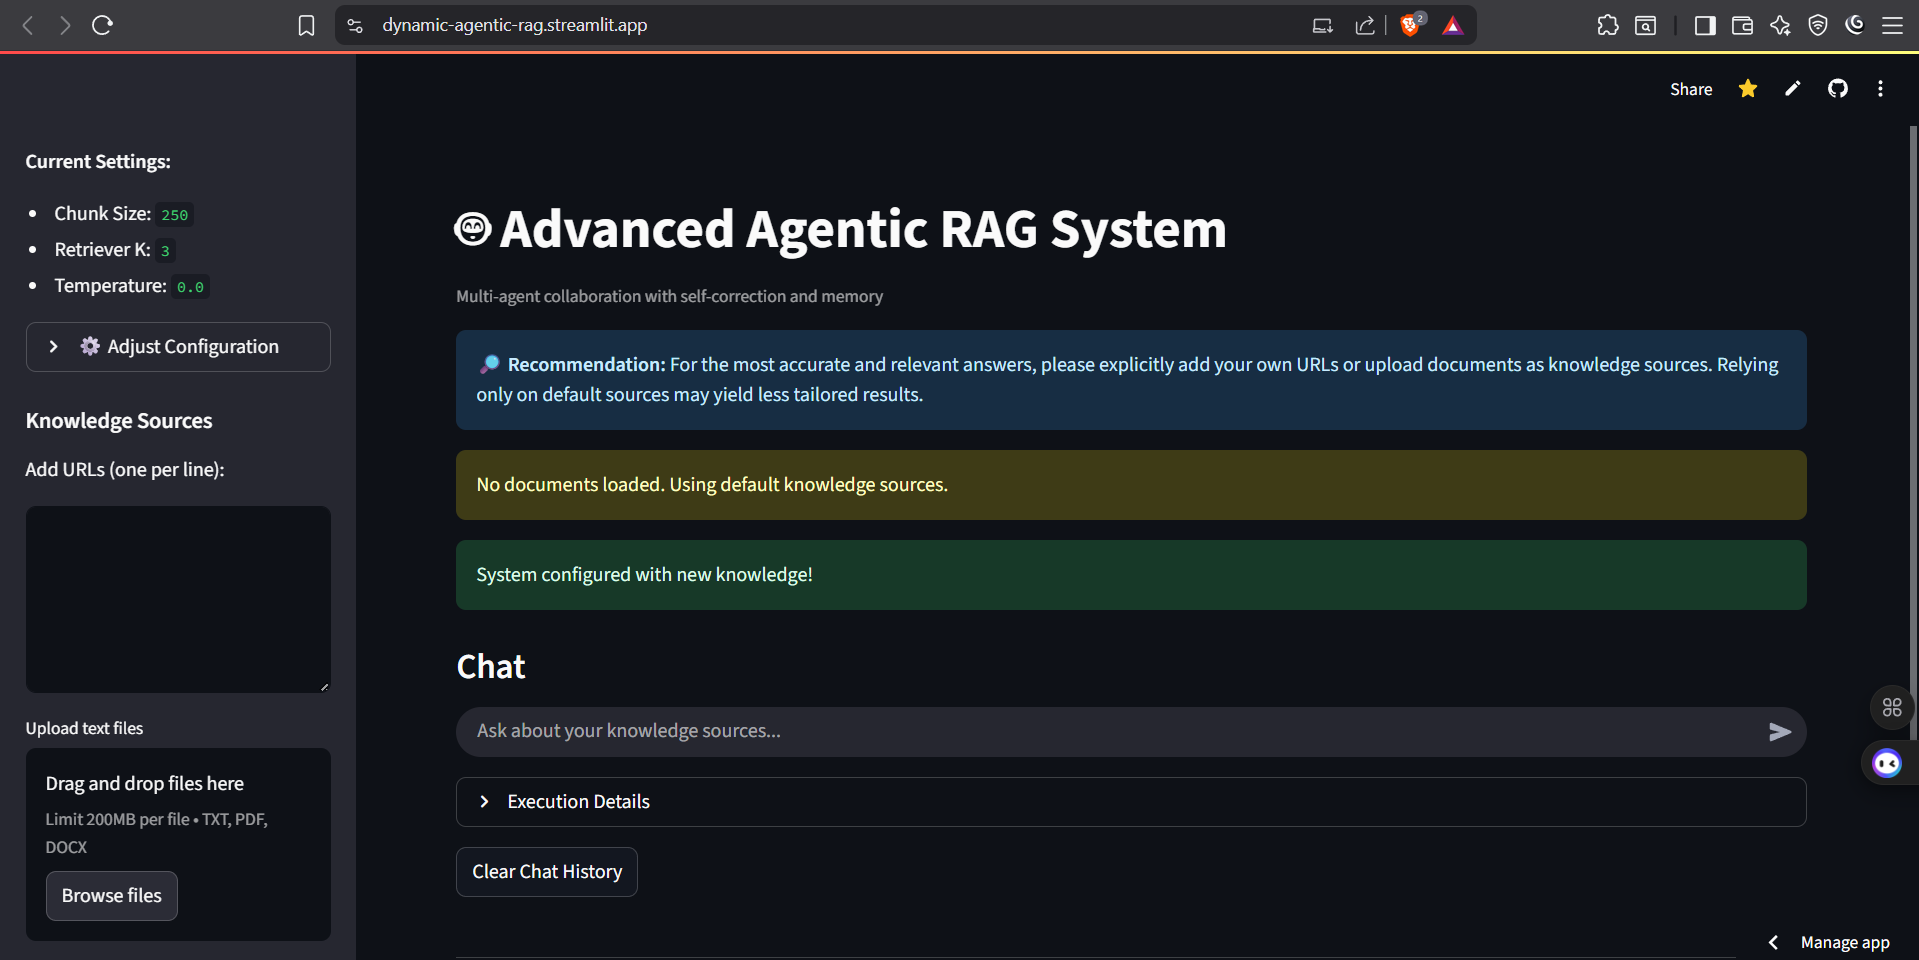This screenshot has height=960, width=1919.
Task: Go forward in browser history
Action: coord(65,25)
